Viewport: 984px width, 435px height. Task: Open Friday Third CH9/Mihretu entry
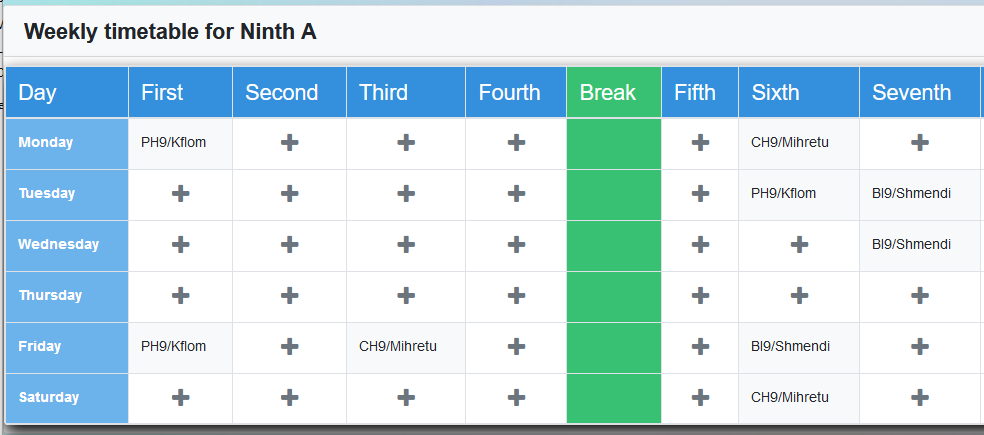coord(398,346)
